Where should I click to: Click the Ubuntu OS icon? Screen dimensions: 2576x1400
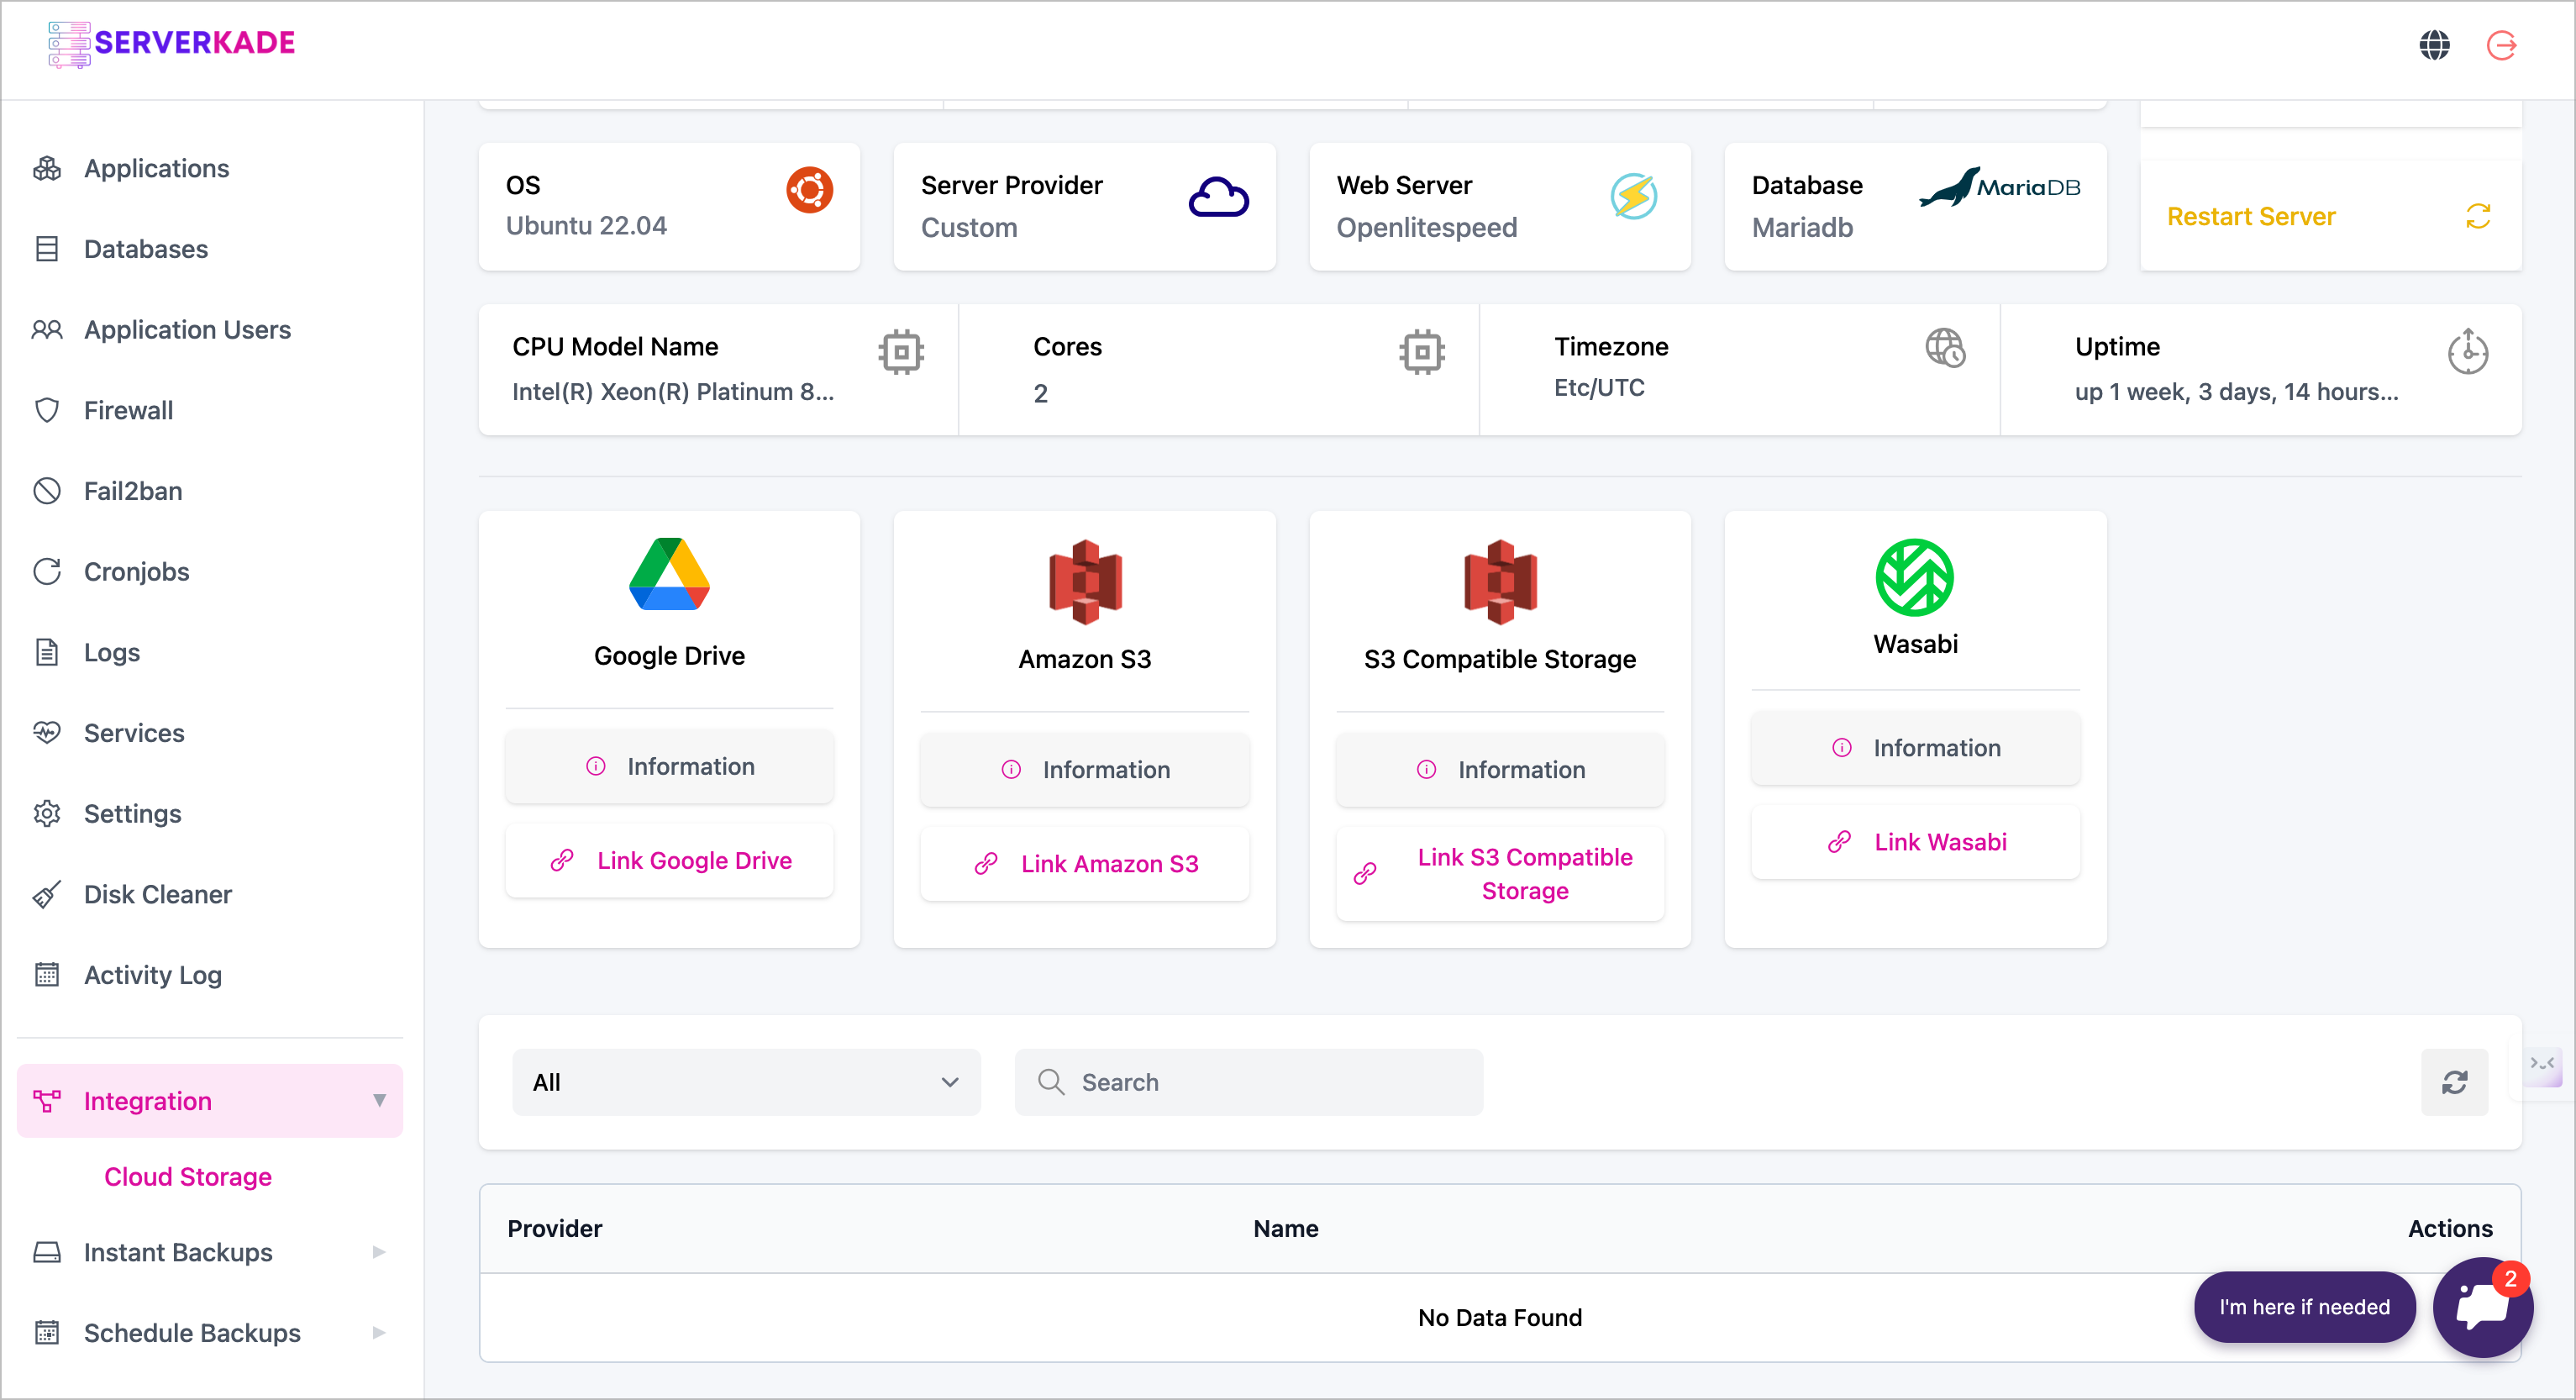tap(809, 190)
